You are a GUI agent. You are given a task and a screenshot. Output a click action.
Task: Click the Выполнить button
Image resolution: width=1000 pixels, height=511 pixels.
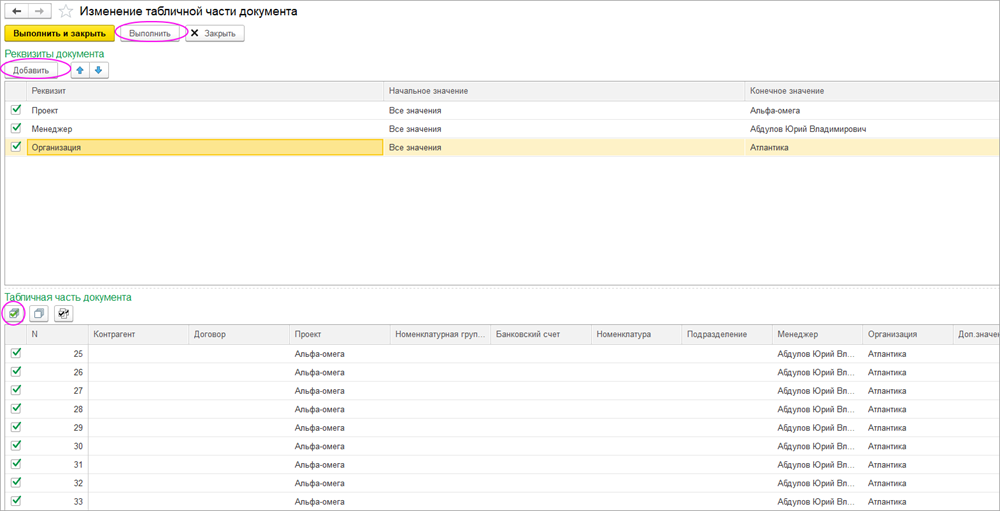click(150, 33)
